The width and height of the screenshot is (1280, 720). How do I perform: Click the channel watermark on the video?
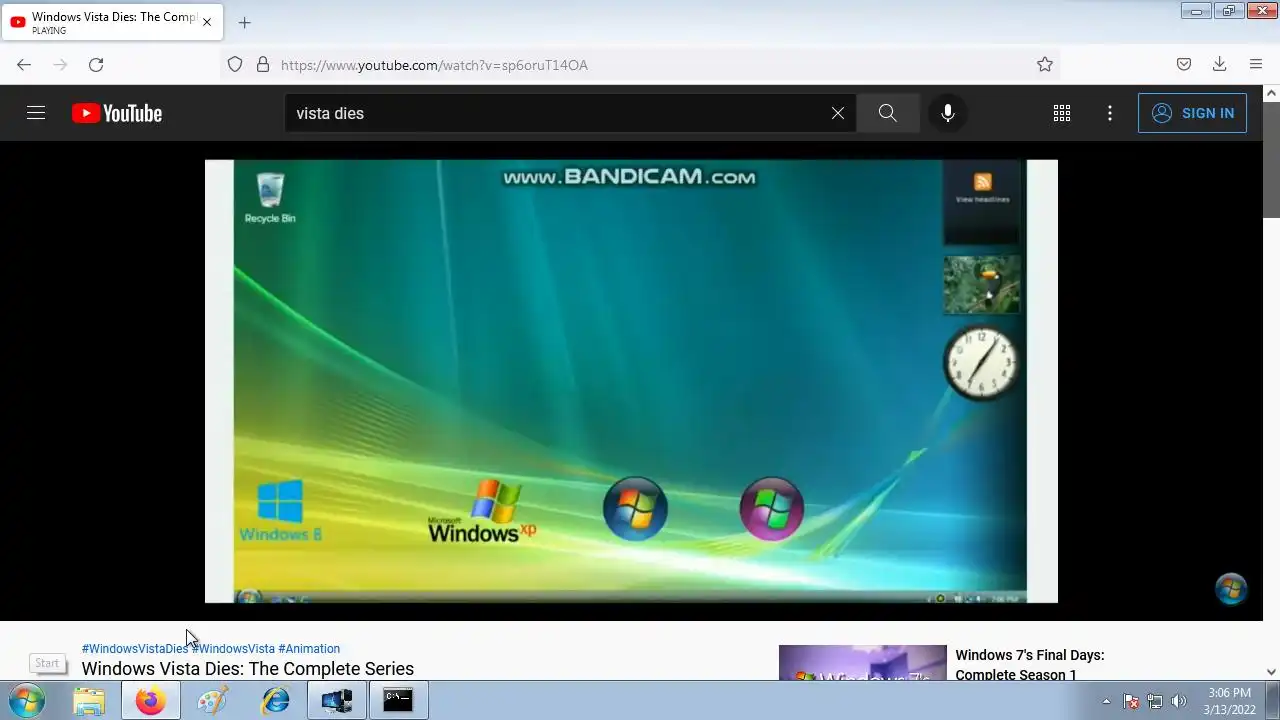pyautogui.click(x=1231, y=589)
